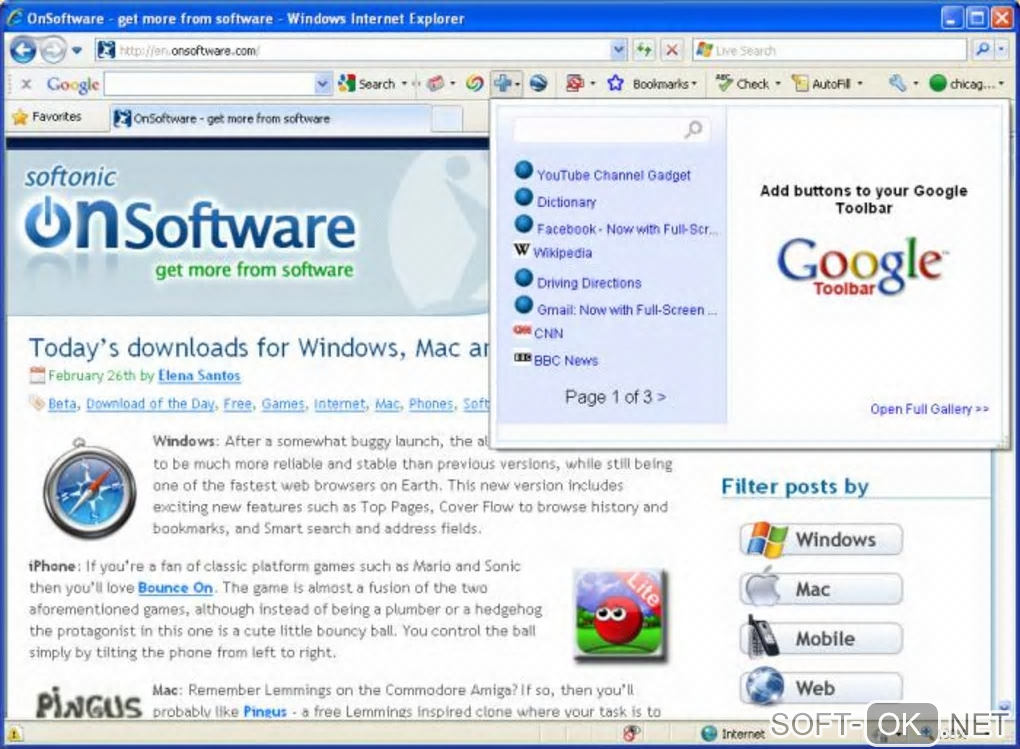Click the Download of the Day tag link
This screenshot has height=749, width=1020.
[150, 404]
